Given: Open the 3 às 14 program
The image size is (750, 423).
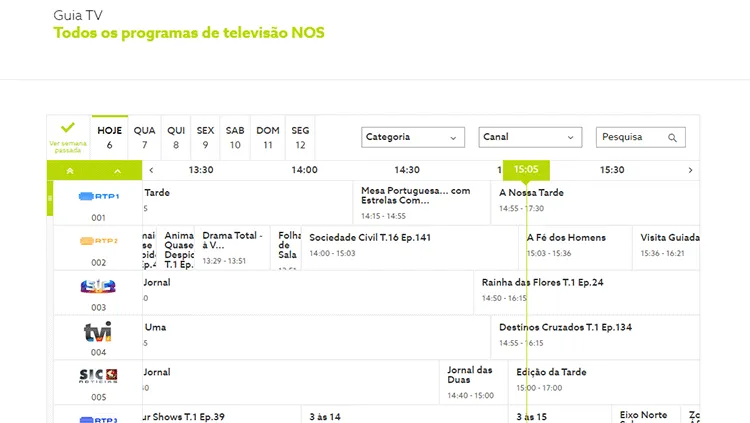Looking at the screenshot, I should pyautogui.click(x=405, y=414).
